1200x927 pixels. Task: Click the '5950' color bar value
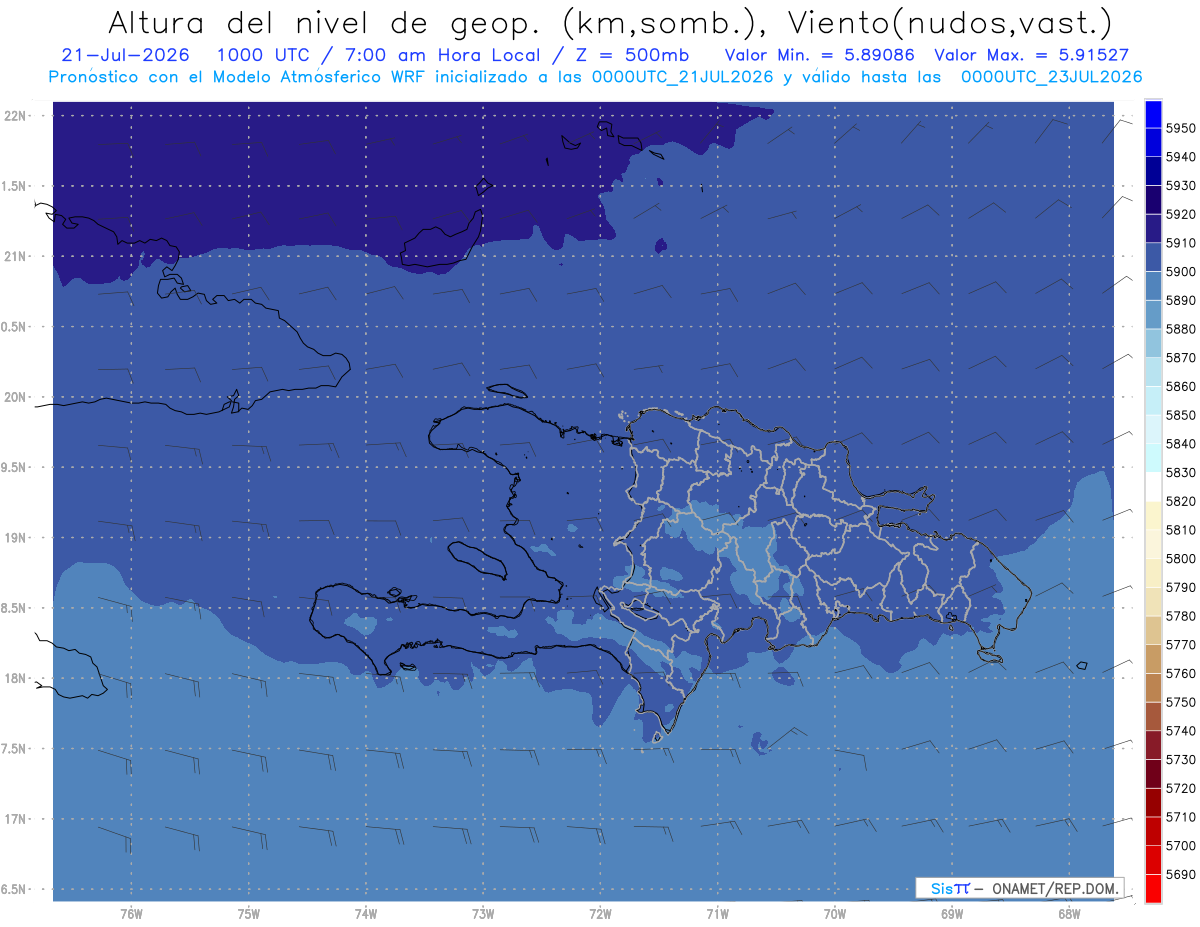coord(1181,128)
